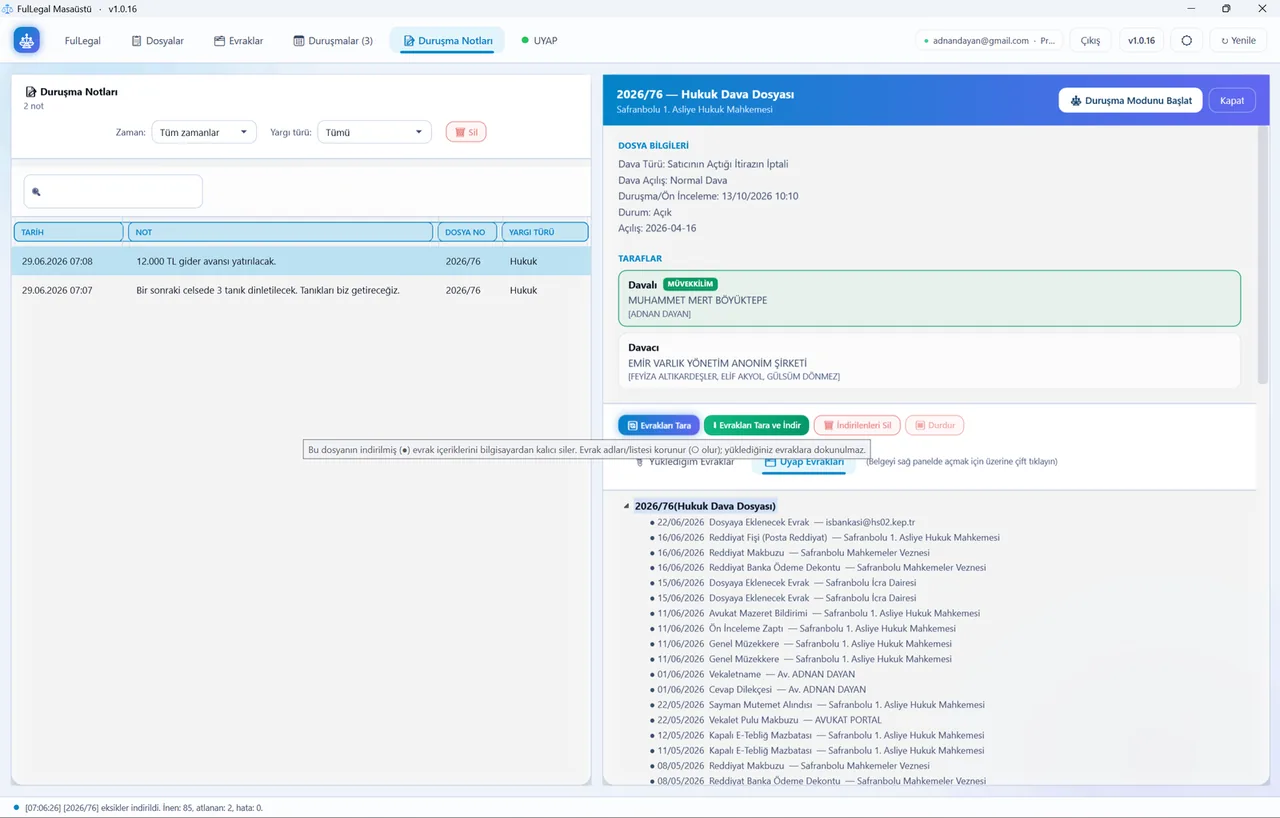Select the note about 3 tanık dinletilecek
The height and width of the screenshot is (818, 1280).
[x=300, y=290]
